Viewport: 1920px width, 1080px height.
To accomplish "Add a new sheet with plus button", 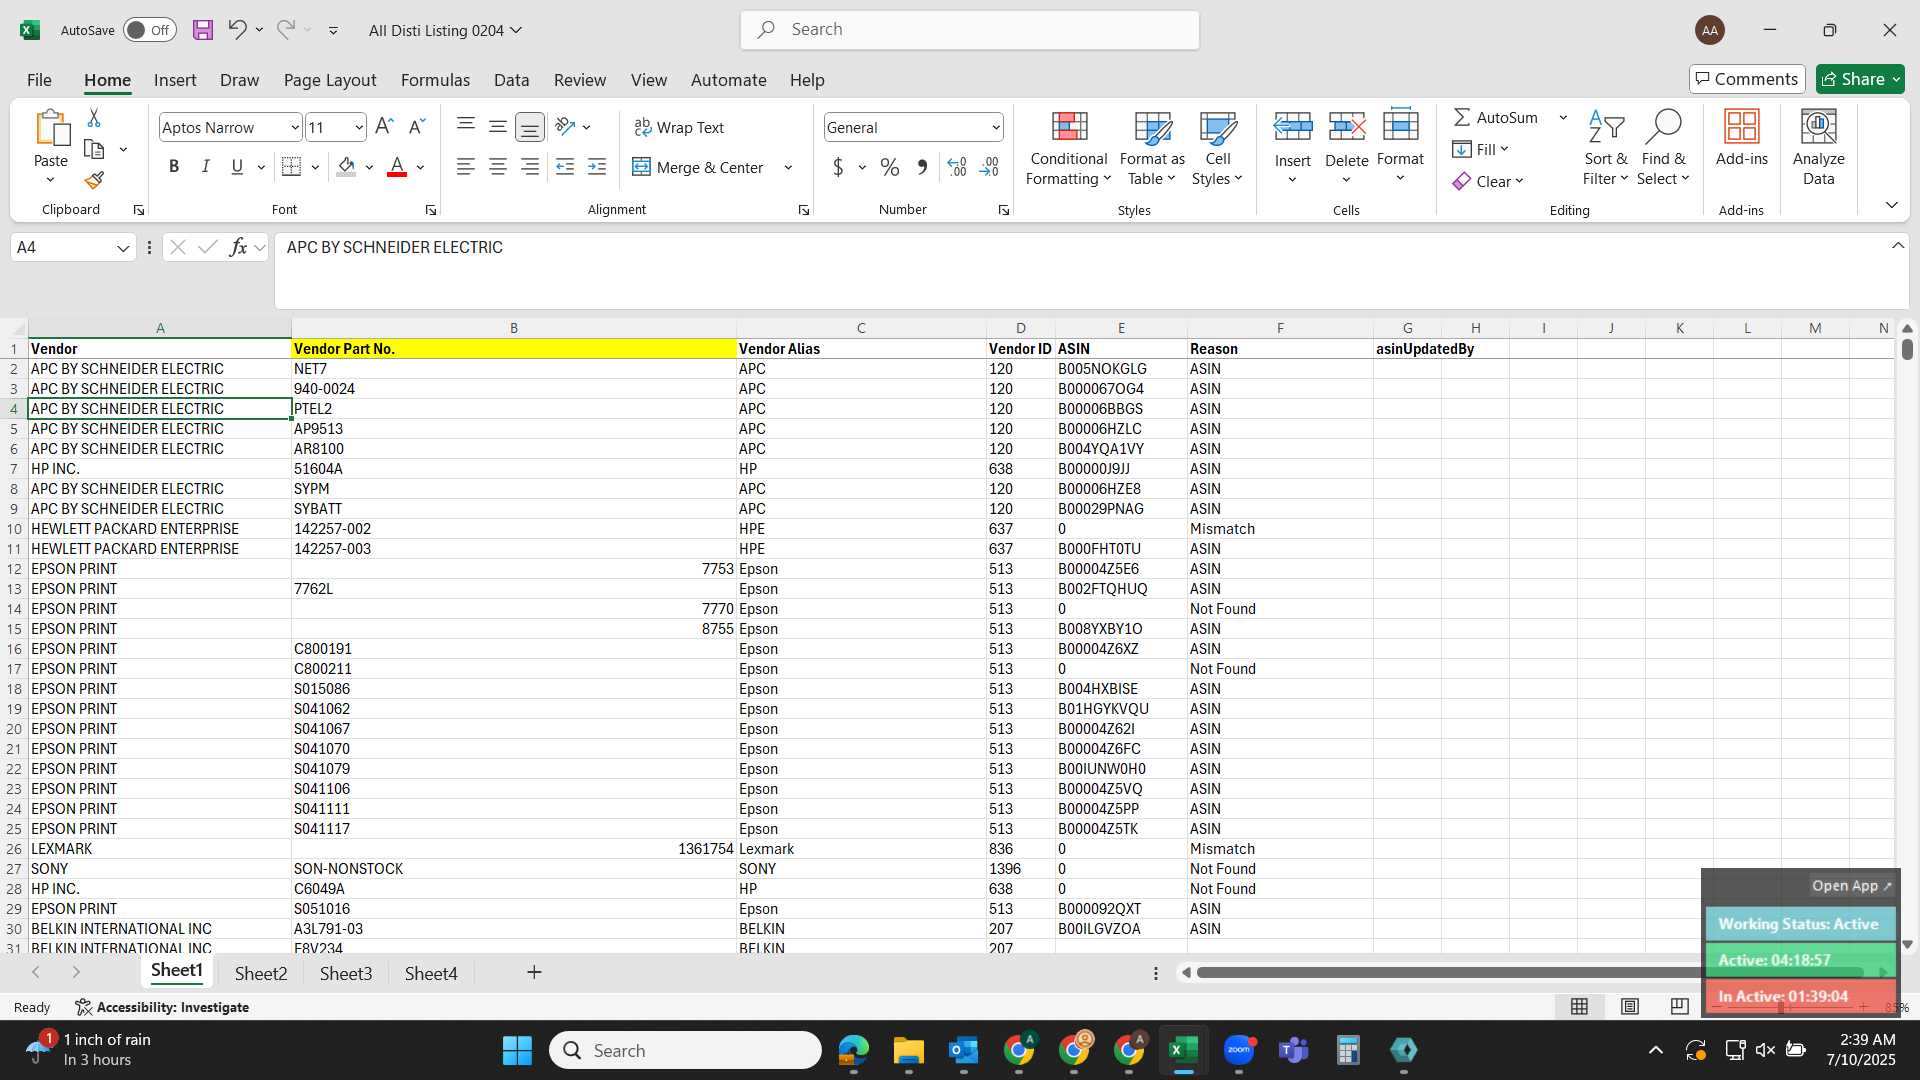I will click(534, 972).
